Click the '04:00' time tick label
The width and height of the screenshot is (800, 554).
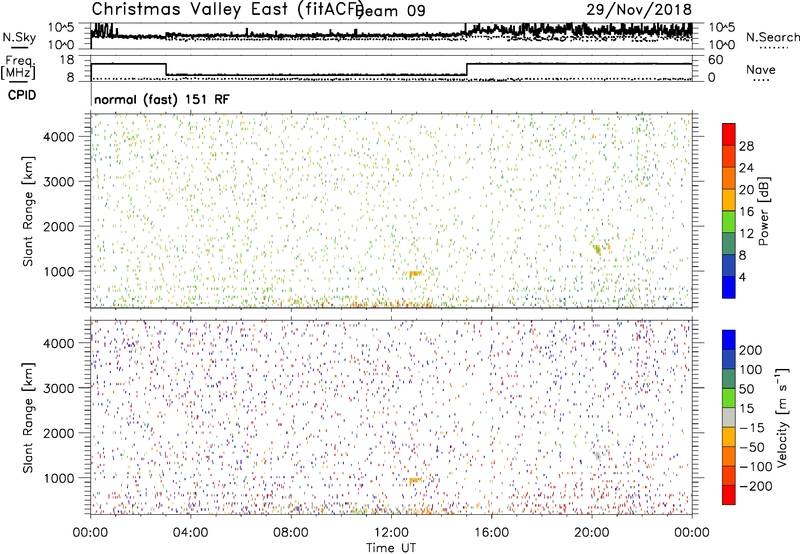click(x=190, y=533)
